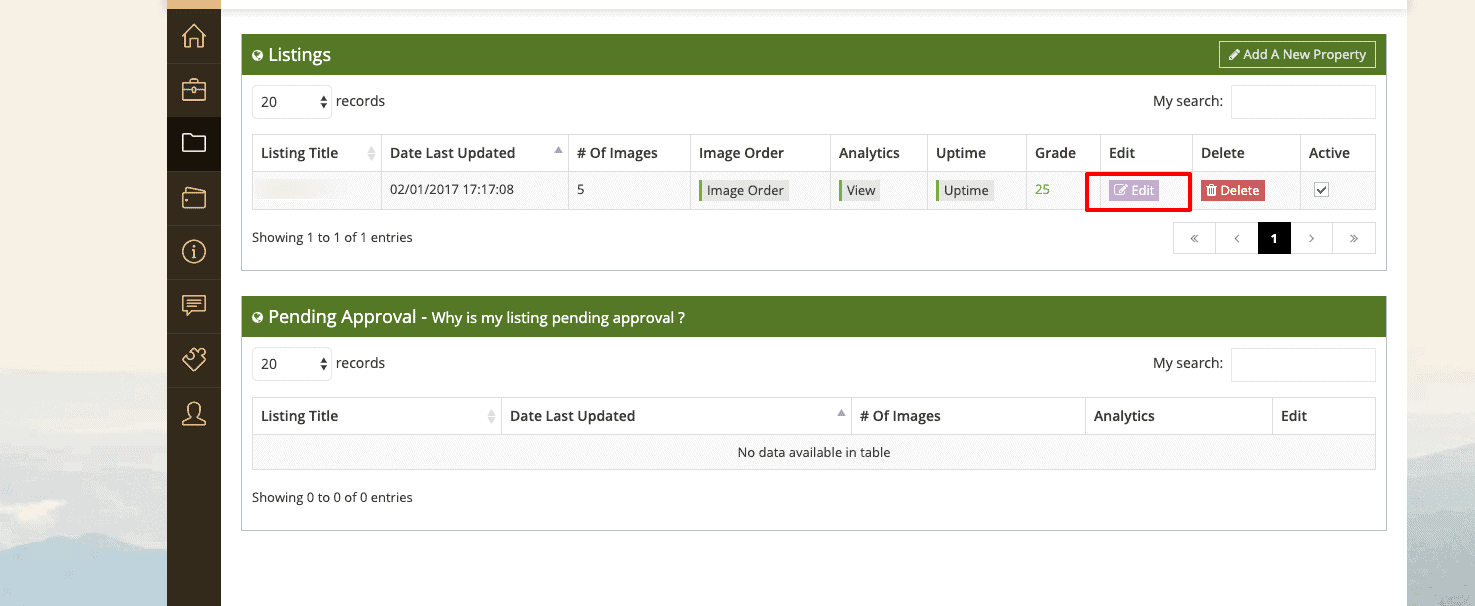Open the chat message sidebar icon
1475x606 pixels.
tap(194, 305)
